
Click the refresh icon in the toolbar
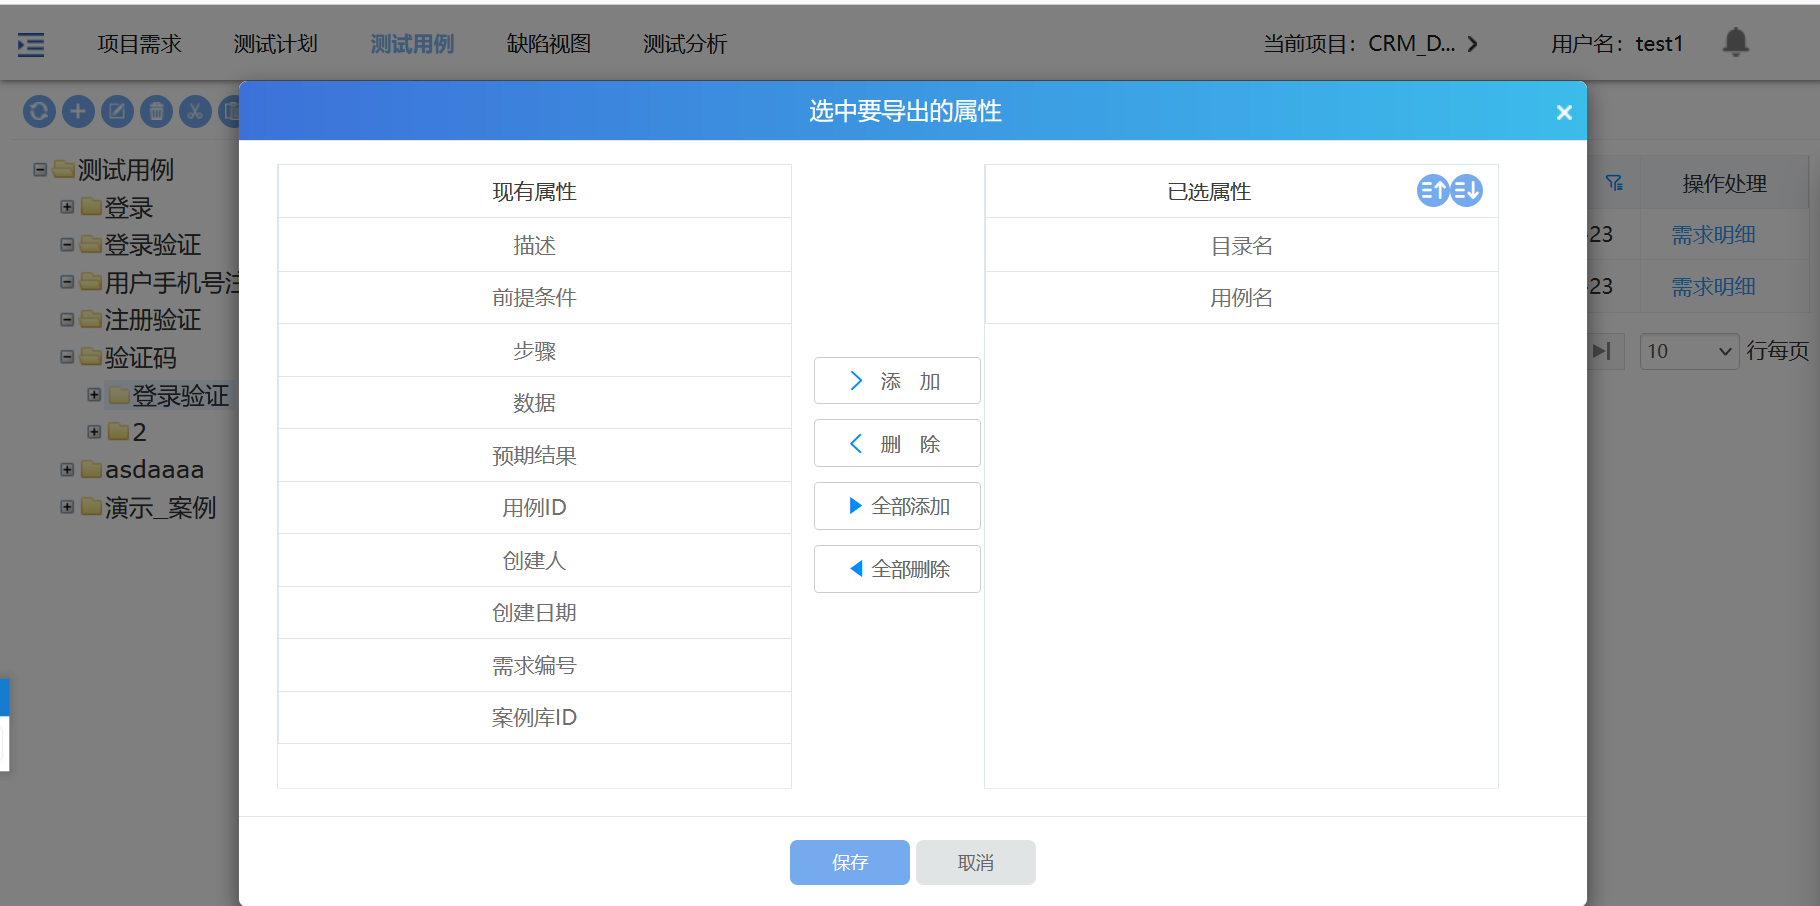(39, 111)
